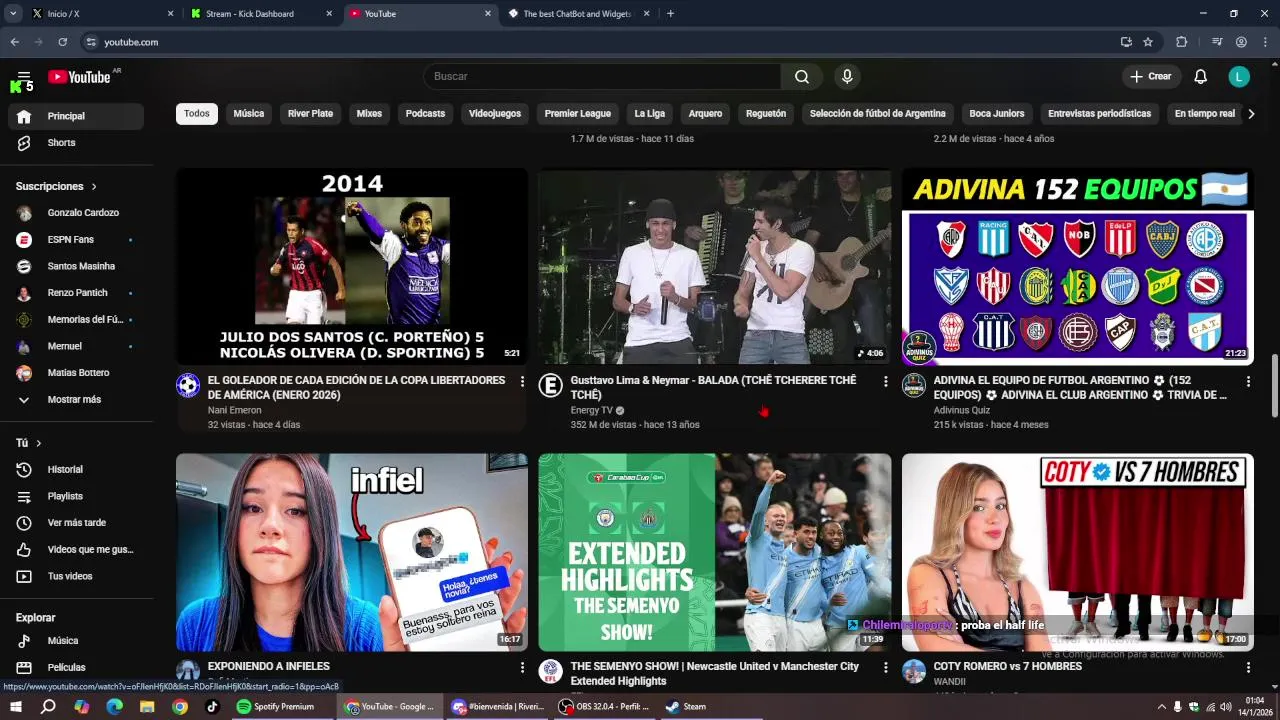Switch to best ChatBot and Widgets tab

tap(578, 14)
